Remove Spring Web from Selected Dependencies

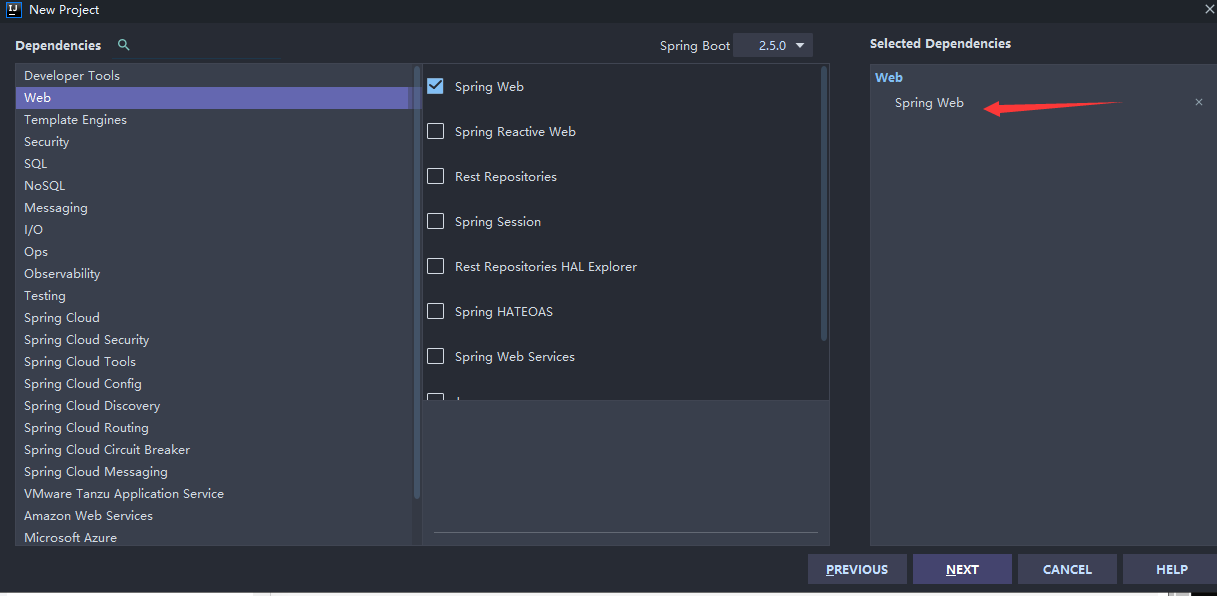(1199, 102)
